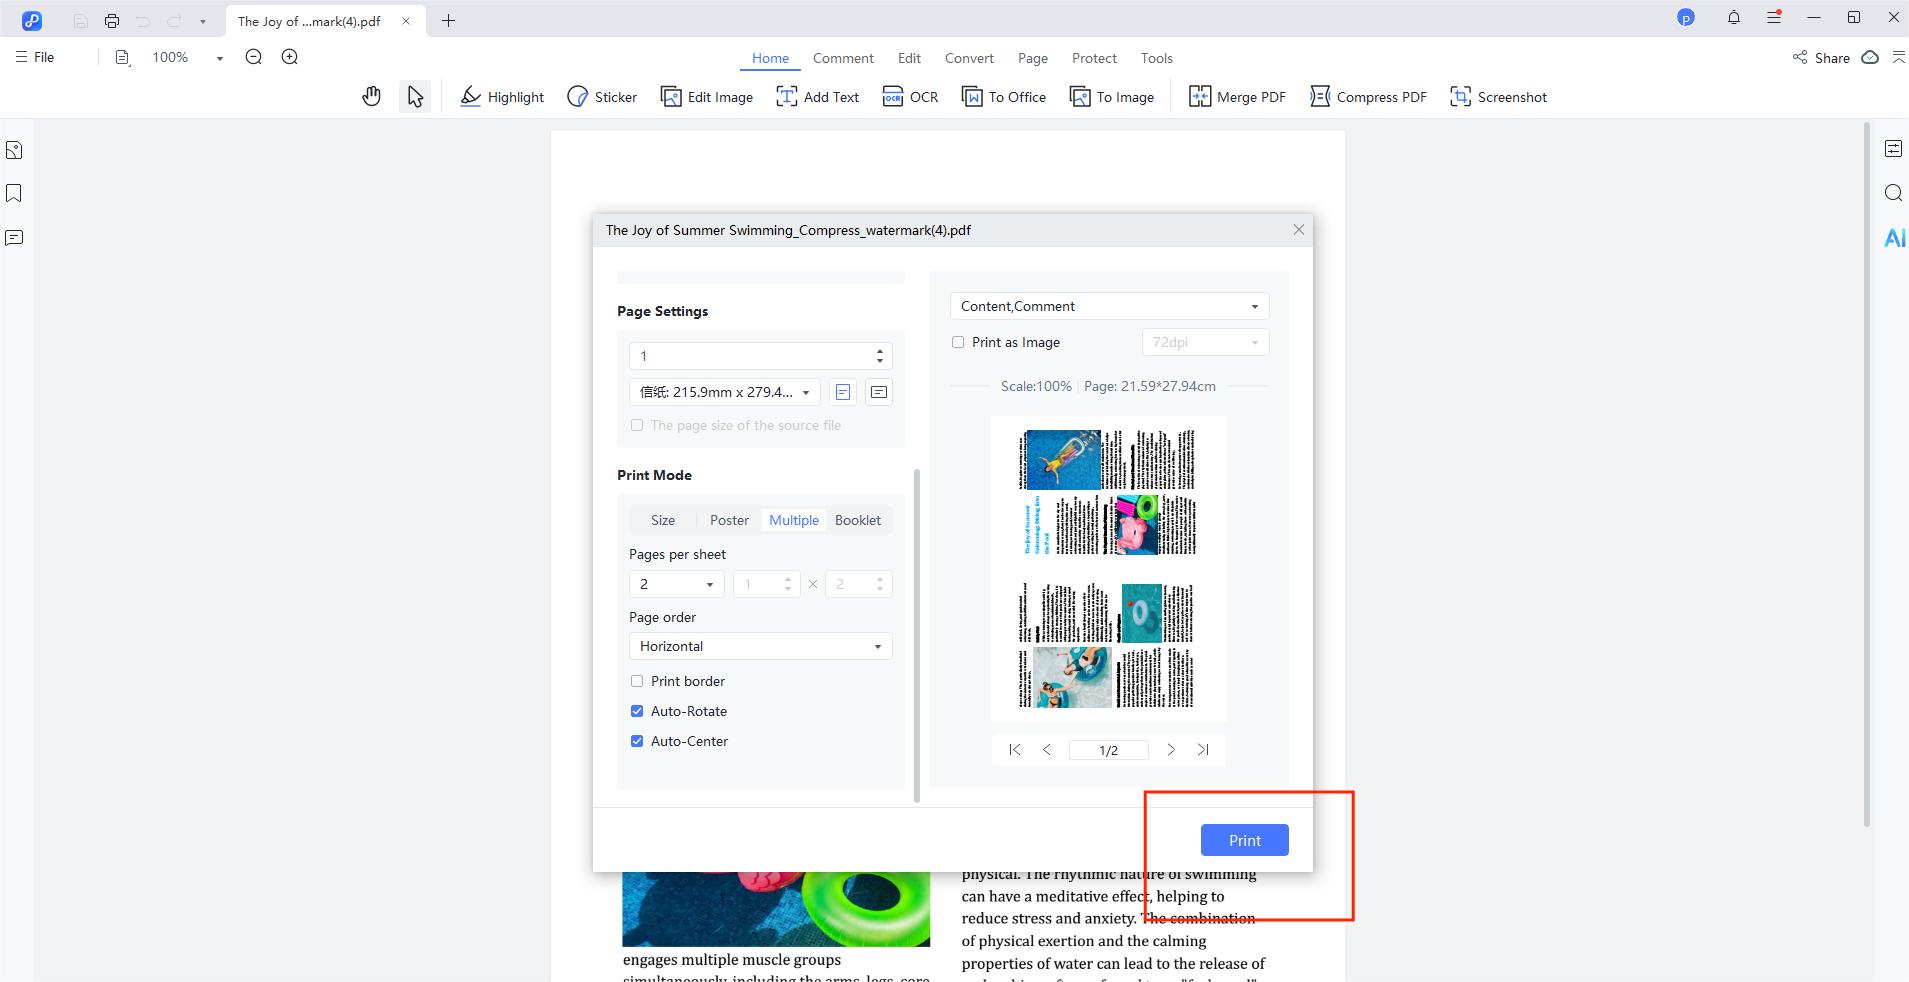Convert with the To Office tool

point(1004,97)
